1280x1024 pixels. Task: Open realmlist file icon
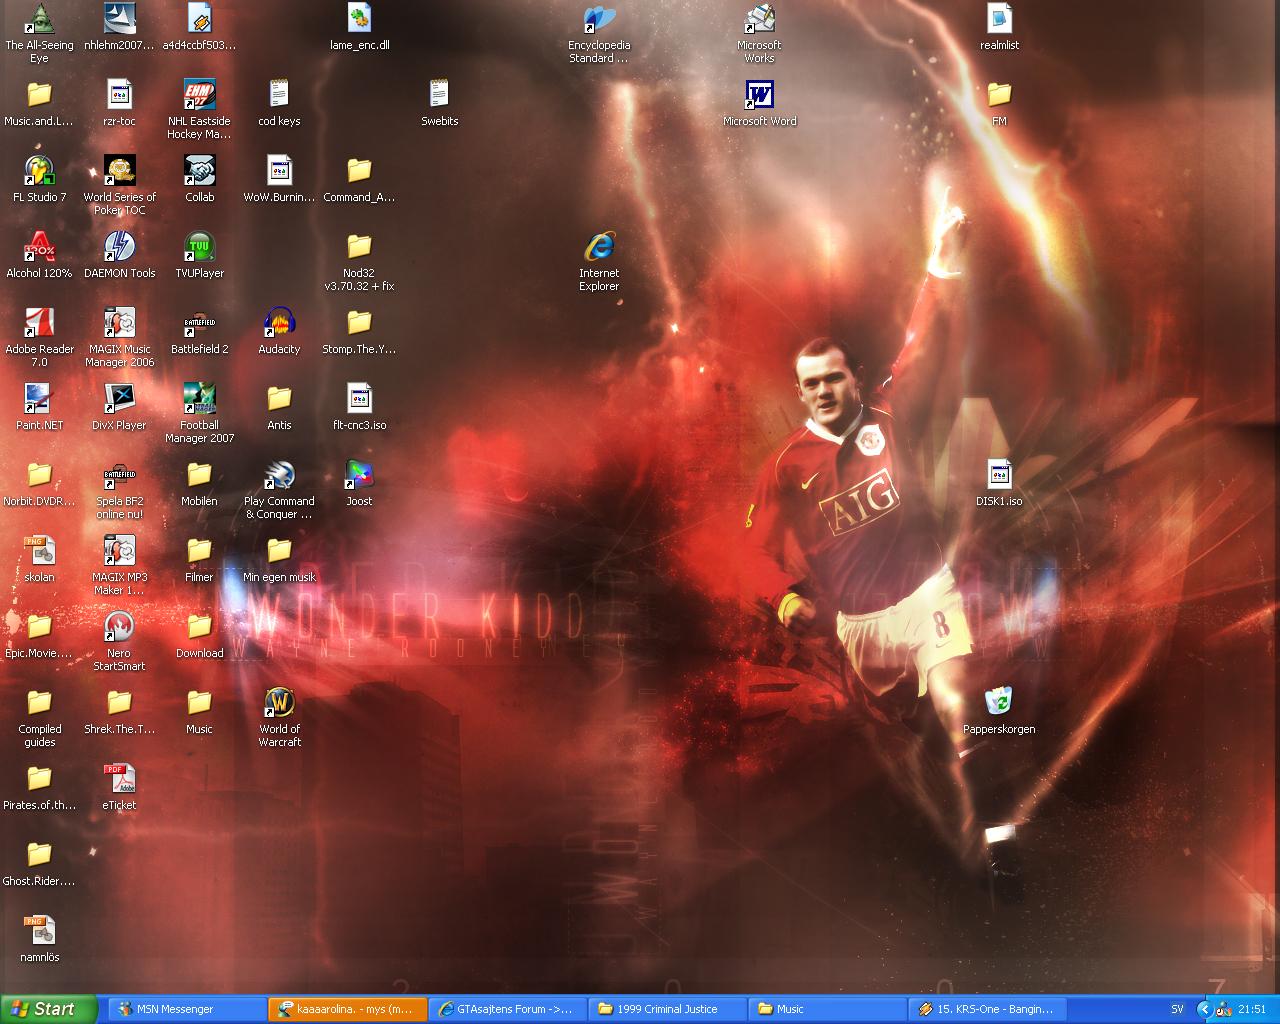click(x=999, y=20)
